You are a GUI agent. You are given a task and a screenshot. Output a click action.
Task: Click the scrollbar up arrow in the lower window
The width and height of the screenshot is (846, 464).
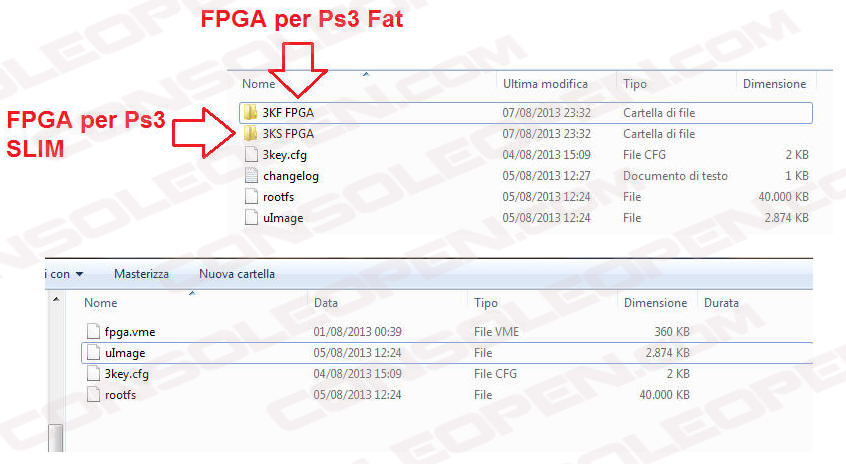point(56,299)
